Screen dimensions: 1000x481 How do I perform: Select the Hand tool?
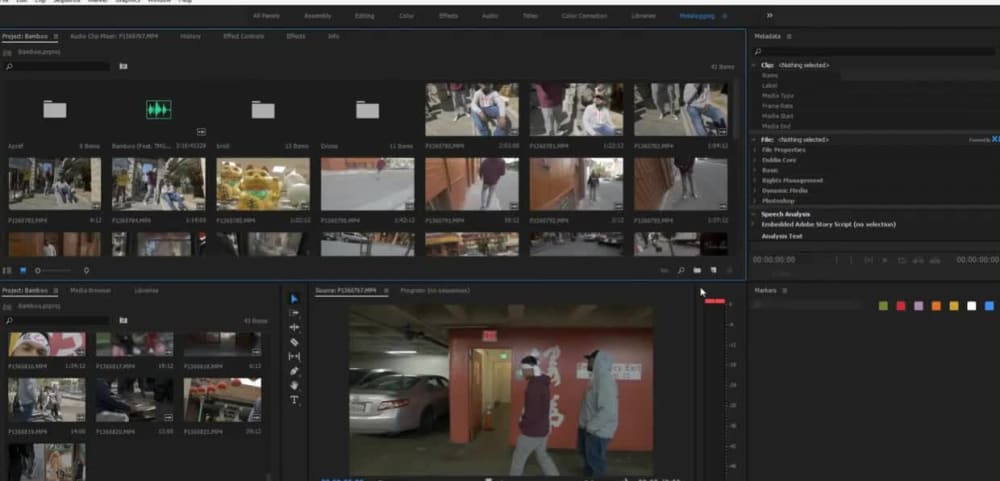[294, 385]
